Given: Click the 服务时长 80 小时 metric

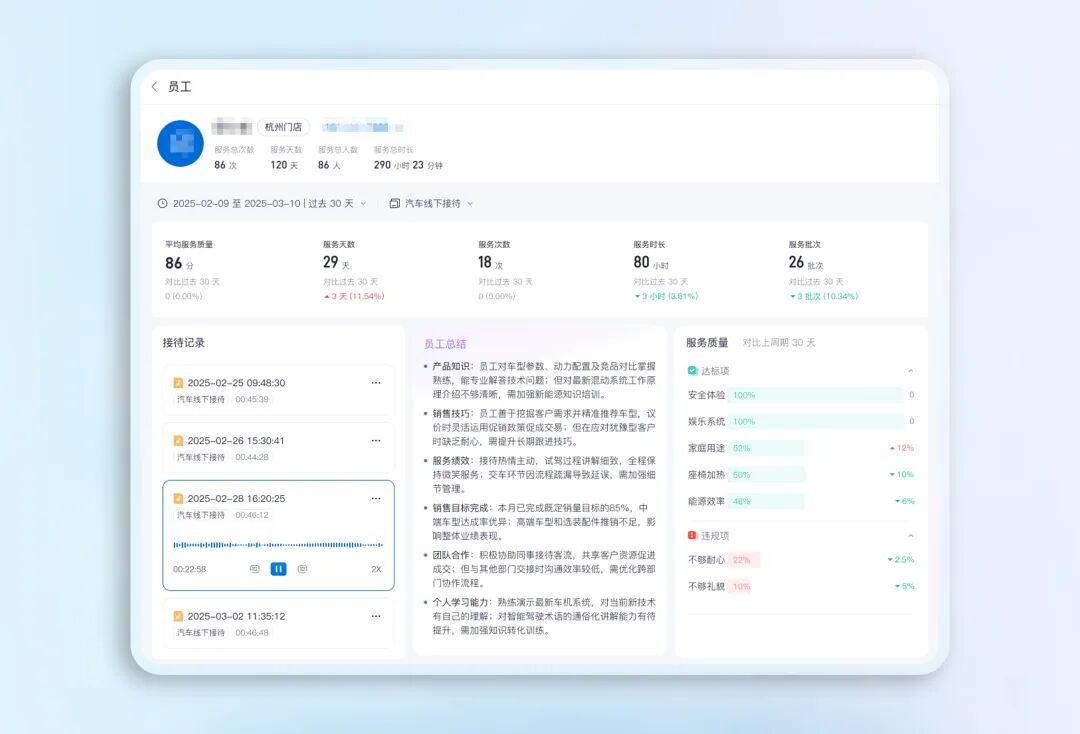Looking at the screenshot, I should pos(665,270).
